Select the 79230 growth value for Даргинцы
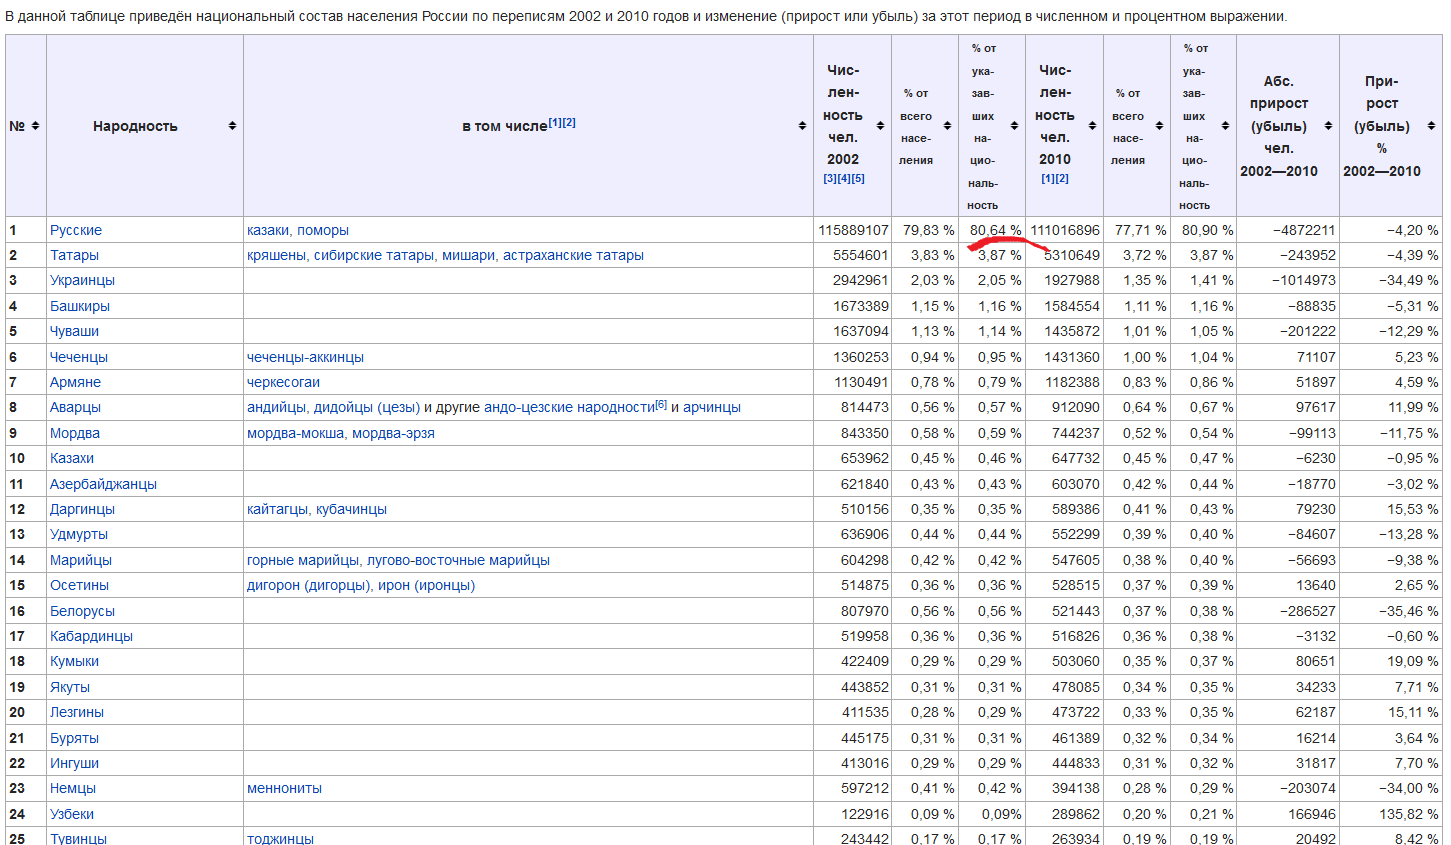This screenshot has height=845, width=1451. (1316, 509)
